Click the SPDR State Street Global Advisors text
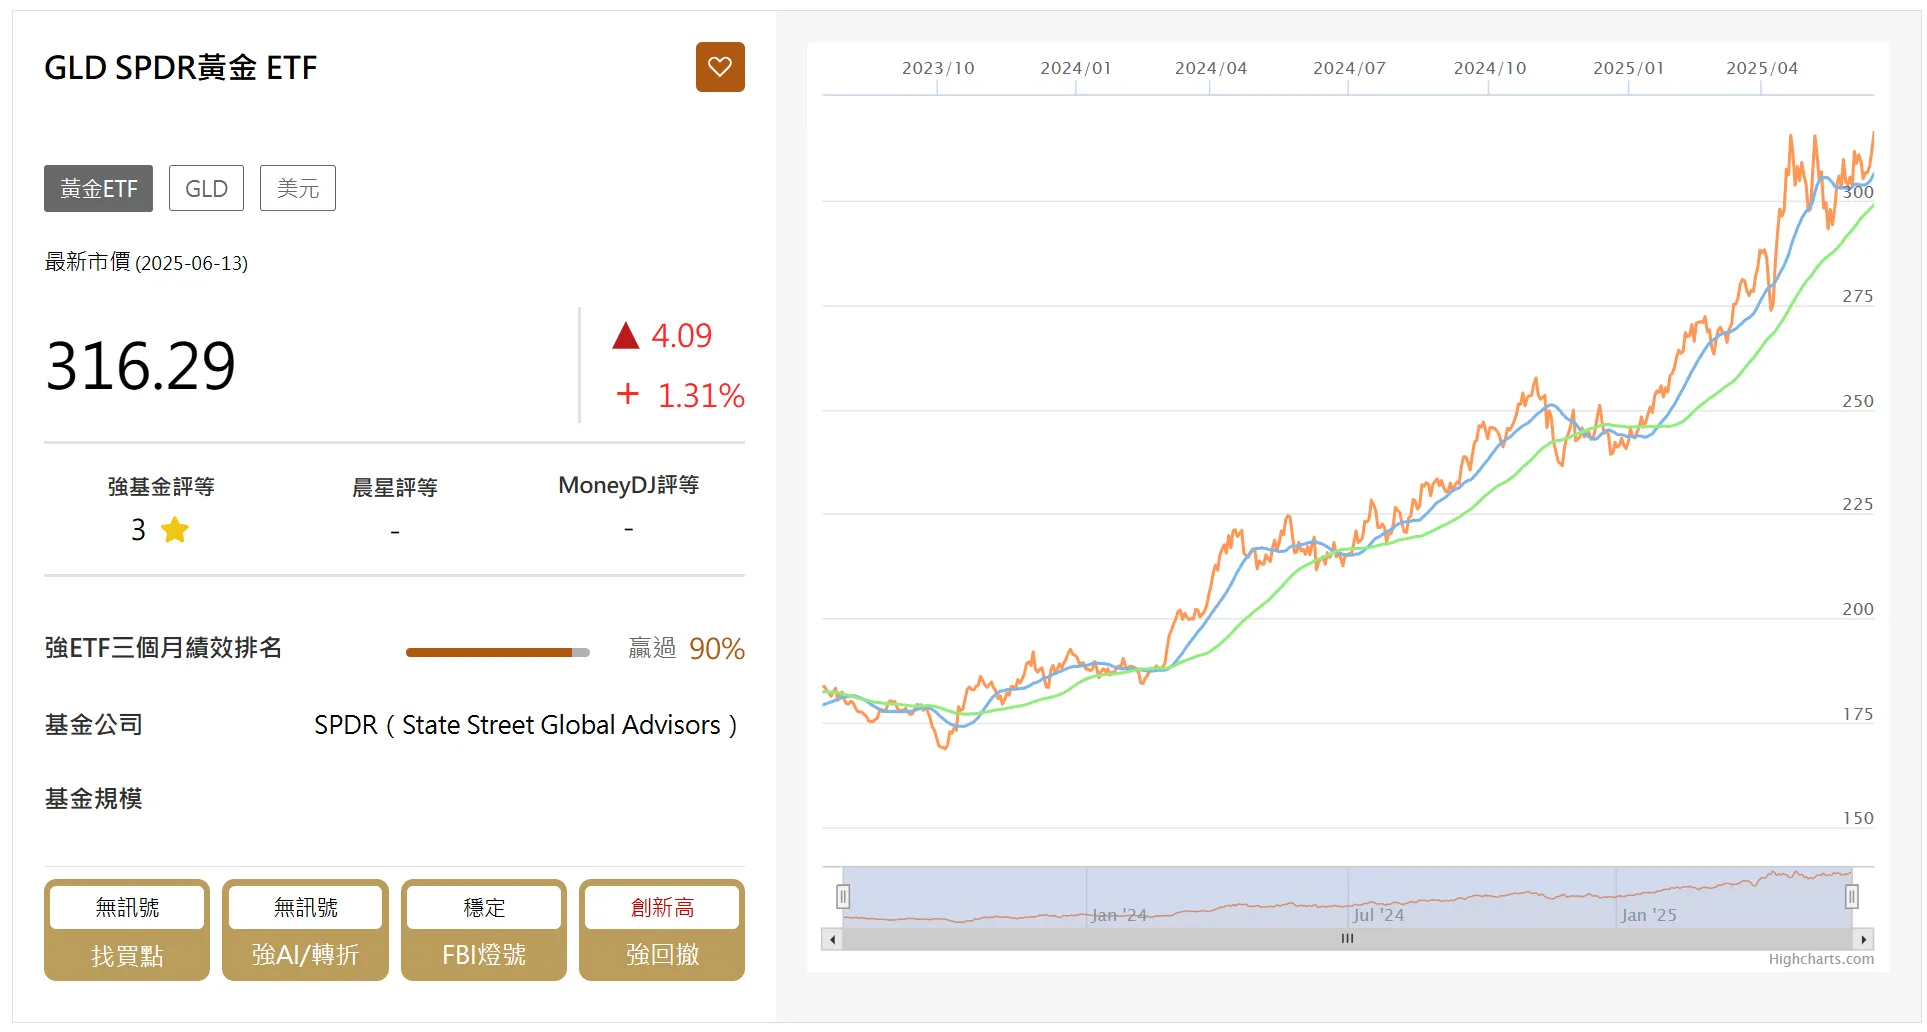Viewport: 1927px width, 1032px height. pos(526,725)
